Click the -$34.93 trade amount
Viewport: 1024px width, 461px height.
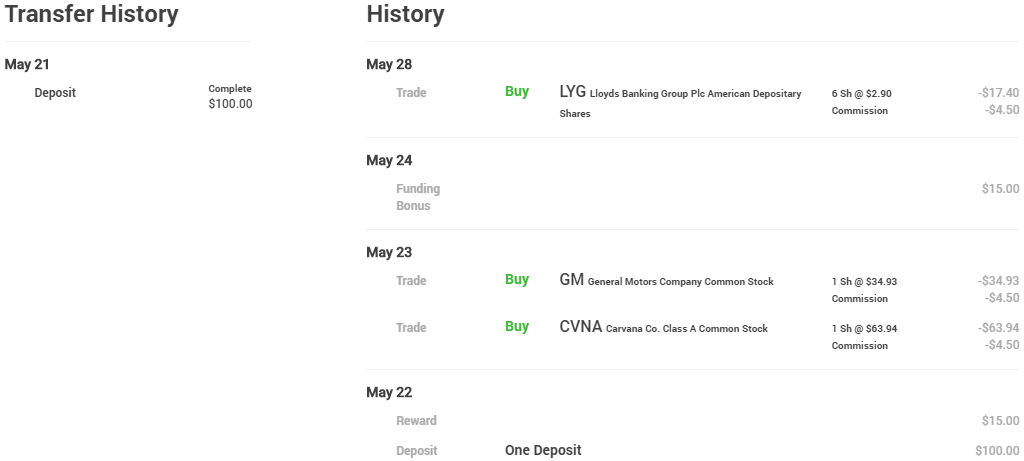(x=998, y=281)
